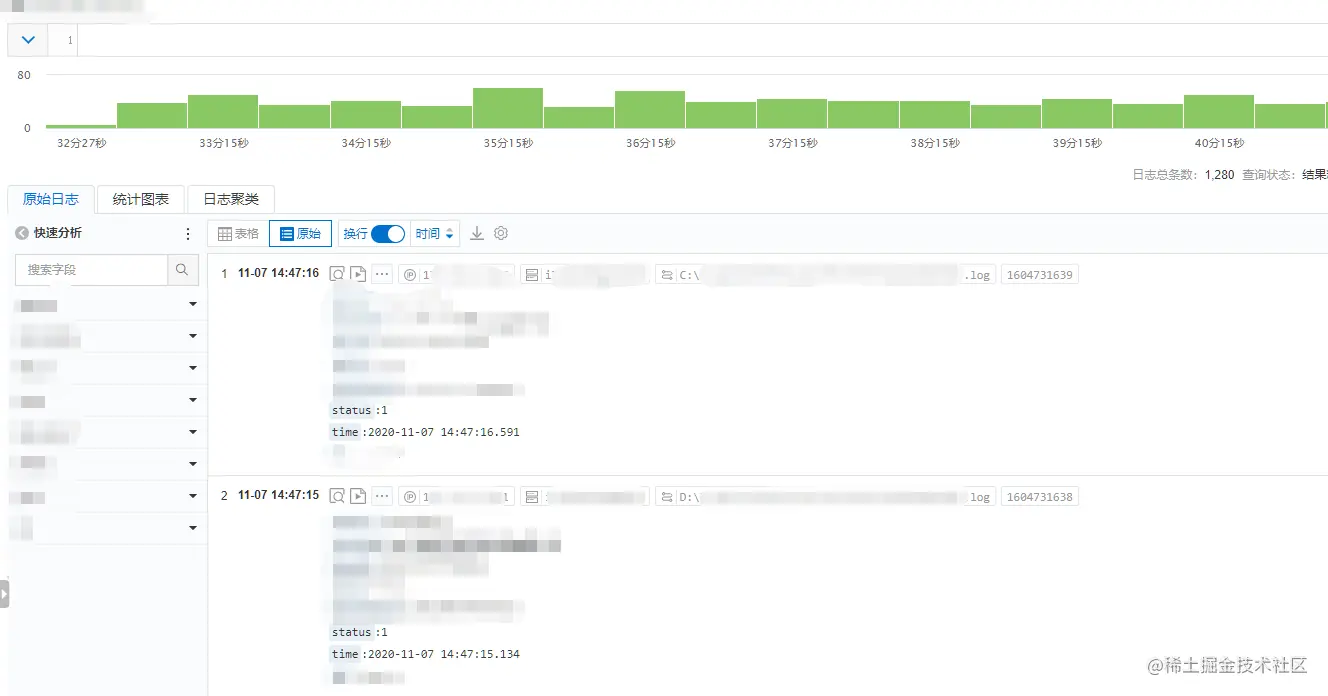Open context view icon on log entry 1

[x=338, y=274]
